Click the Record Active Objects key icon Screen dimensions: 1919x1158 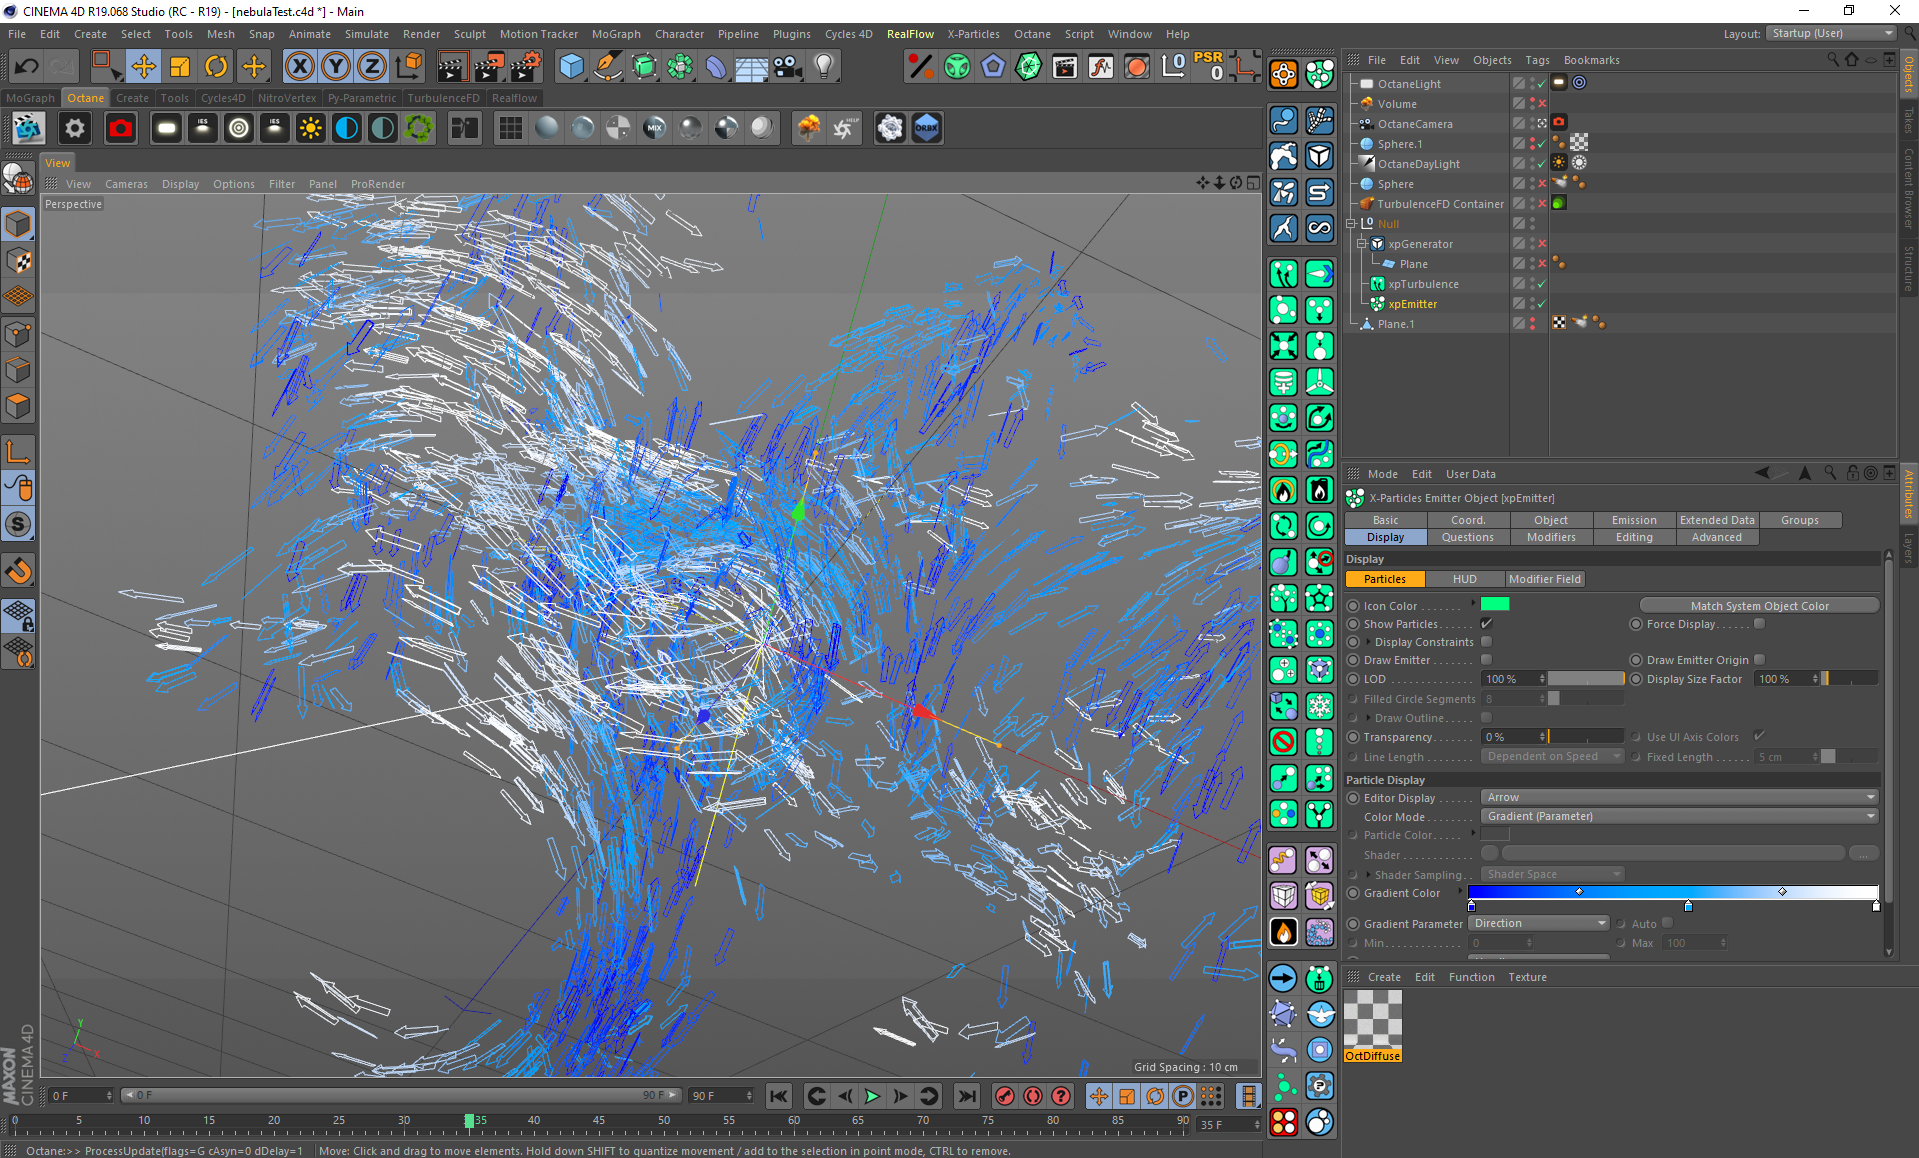coord(1005,1096)
